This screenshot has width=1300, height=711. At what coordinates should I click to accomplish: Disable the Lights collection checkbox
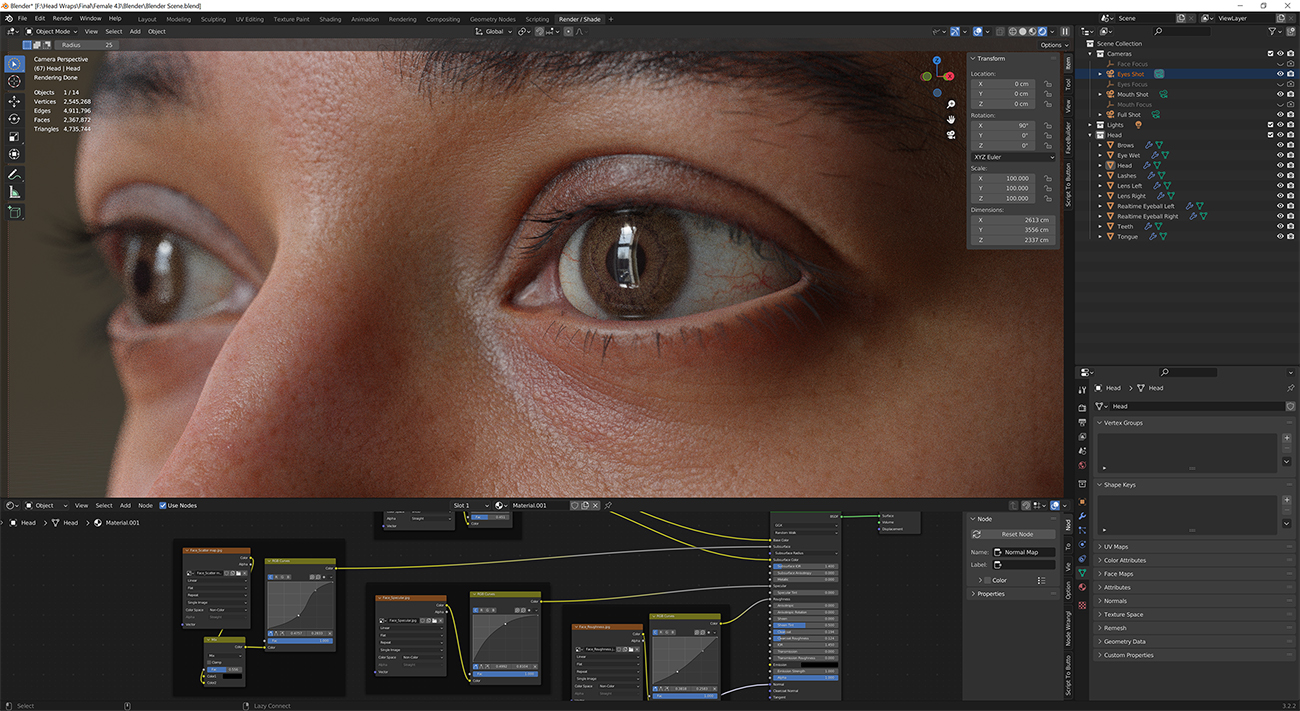(1271, 124)
